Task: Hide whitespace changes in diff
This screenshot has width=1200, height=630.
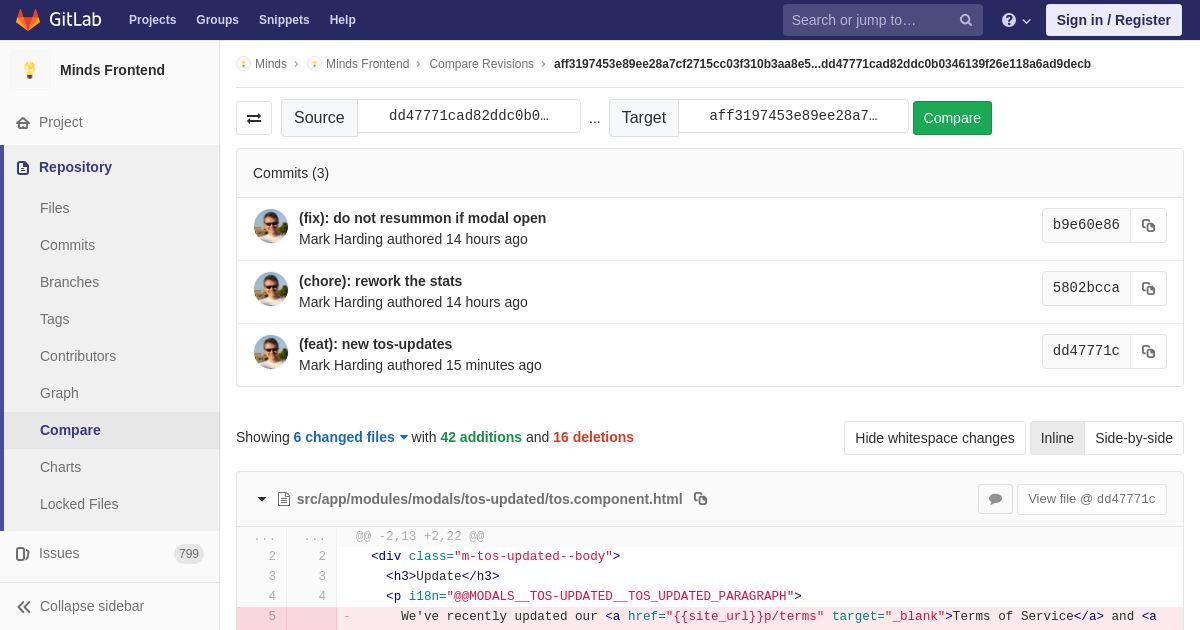Action: (x=935, y=438)
